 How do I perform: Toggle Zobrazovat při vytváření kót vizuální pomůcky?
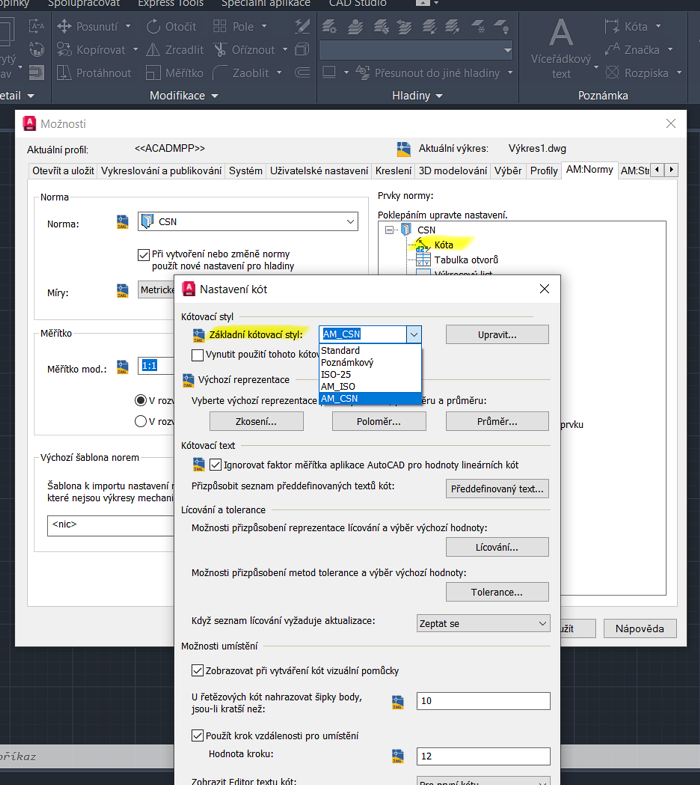(x=197, y=670)
